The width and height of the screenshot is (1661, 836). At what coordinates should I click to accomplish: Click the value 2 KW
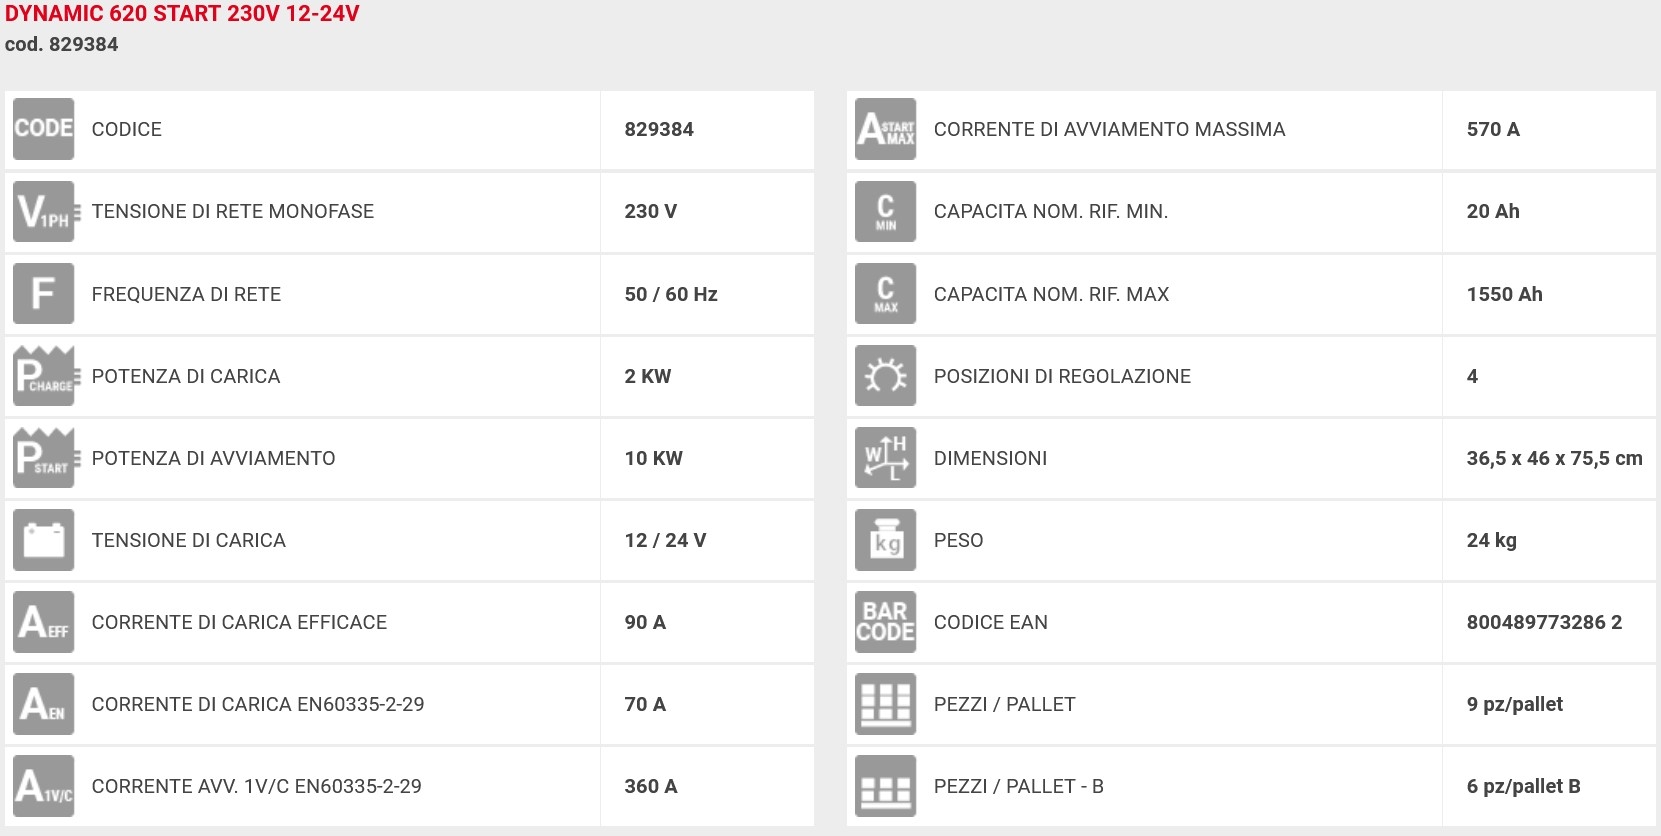coord(648,376)
